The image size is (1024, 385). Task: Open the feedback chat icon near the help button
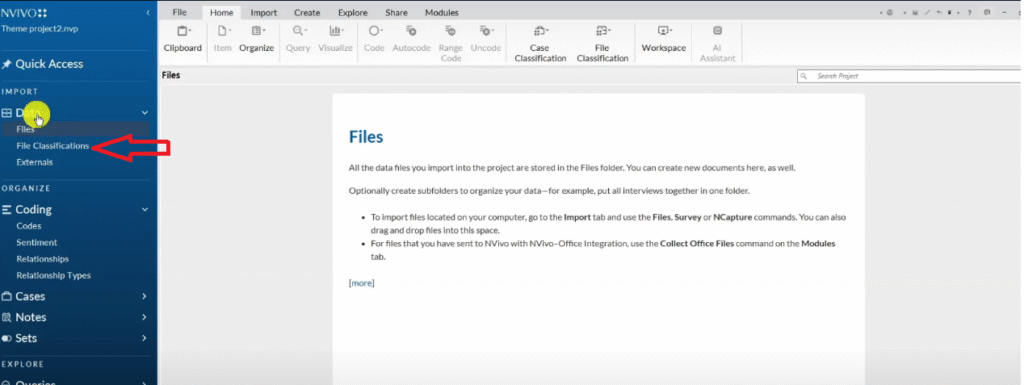[x=987, y=12]
